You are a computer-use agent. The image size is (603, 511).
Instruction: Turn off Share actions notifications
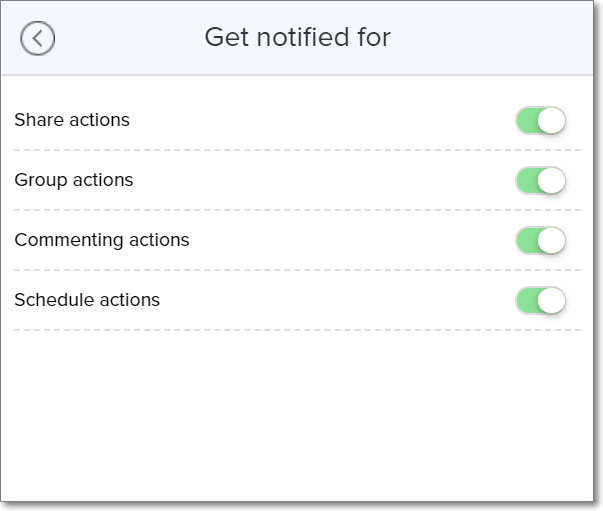(541, 121)
